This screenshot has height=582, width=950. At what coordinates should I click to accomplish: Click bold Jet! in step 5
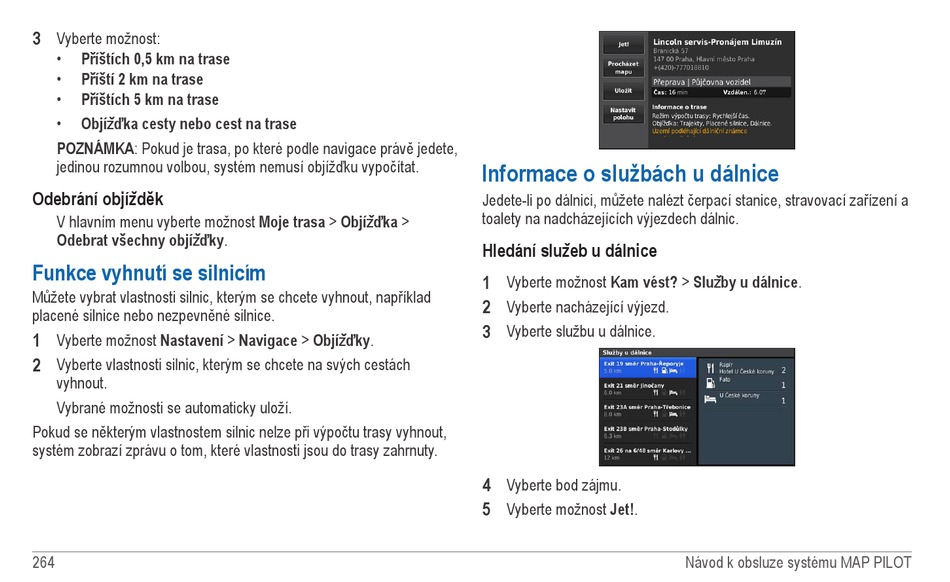pos(622,509)
